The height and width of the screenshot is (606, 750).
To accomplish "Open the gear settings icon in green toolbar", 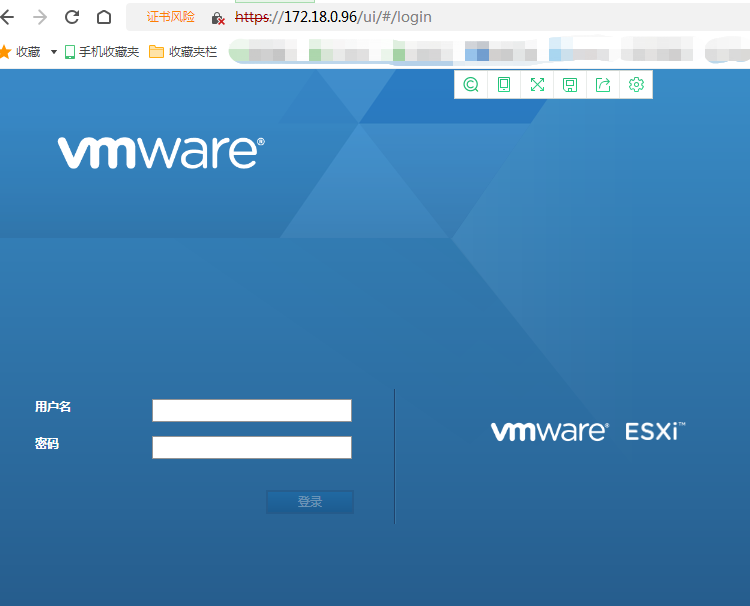I will [636, 85].
